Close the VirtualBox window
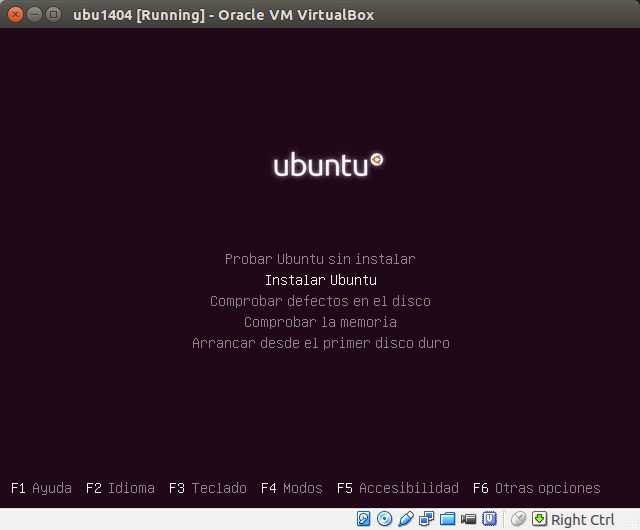640x530 pixels. (x=16, y=15)
